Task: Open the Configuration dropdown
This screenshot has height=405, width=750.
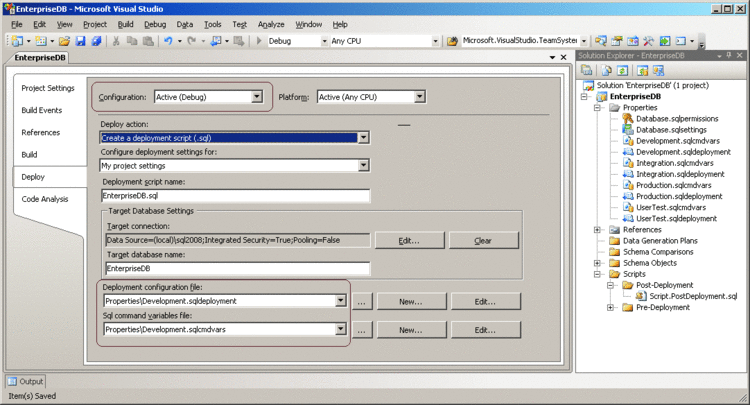Action: pos(257,97)
